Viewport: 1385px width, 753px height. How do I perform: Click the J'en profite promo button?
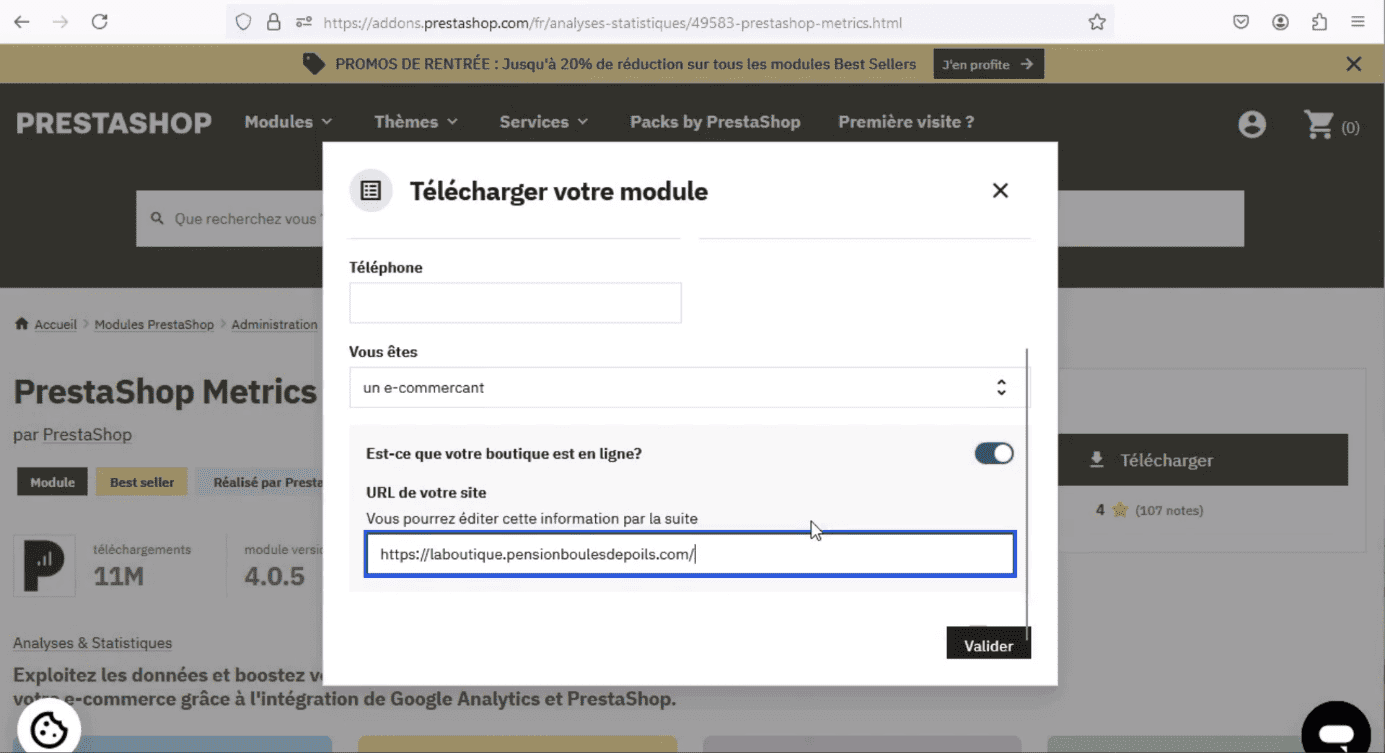988,64
